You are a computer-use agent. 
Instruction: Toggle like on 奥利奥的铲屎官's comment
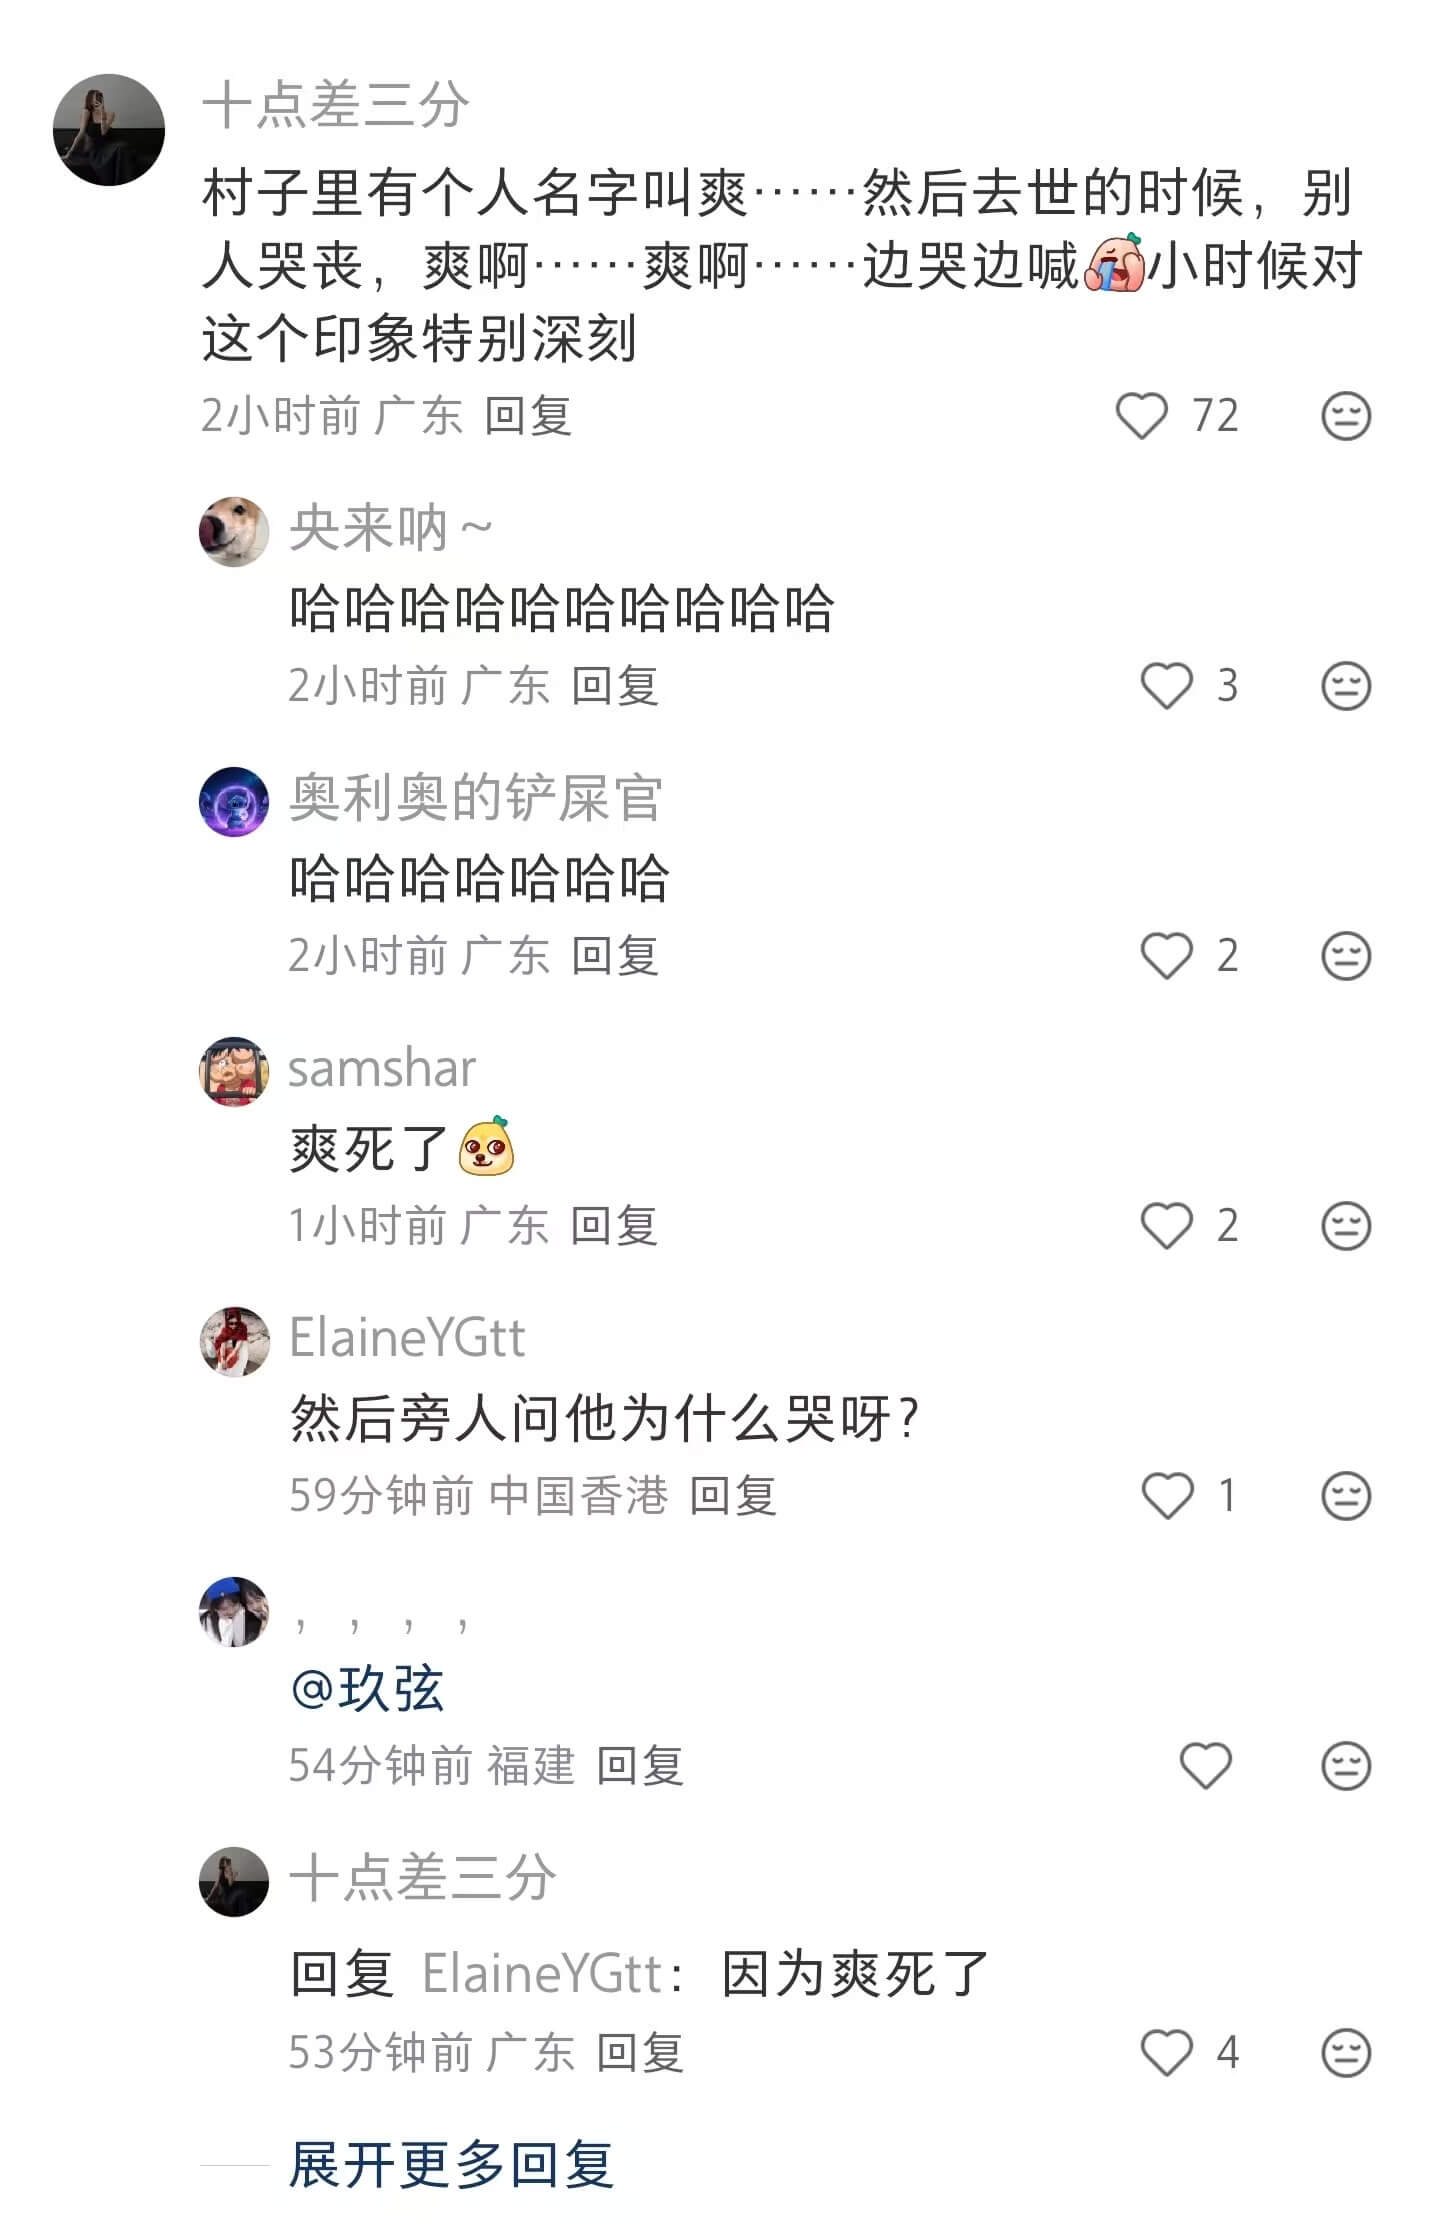1166,956
